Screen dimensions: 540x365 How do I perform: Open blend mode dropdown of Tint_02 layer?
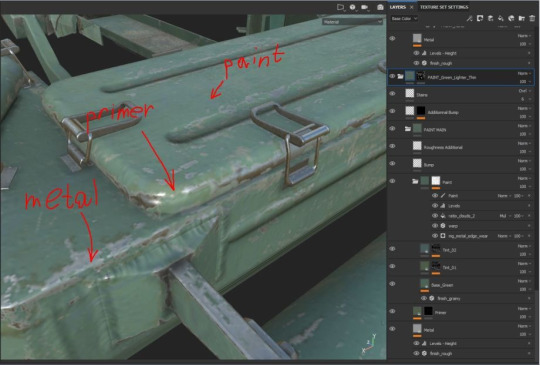[x=524, y=246]
